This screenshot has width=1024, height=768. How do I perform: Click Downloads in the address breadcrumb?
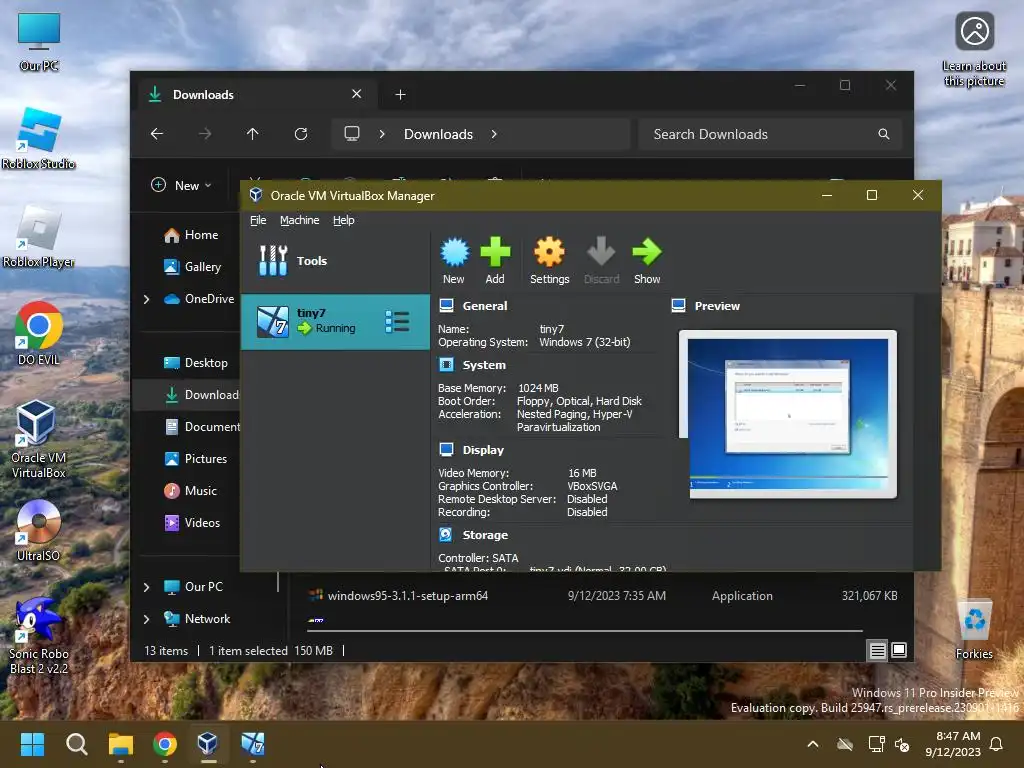tap(438, 134)
